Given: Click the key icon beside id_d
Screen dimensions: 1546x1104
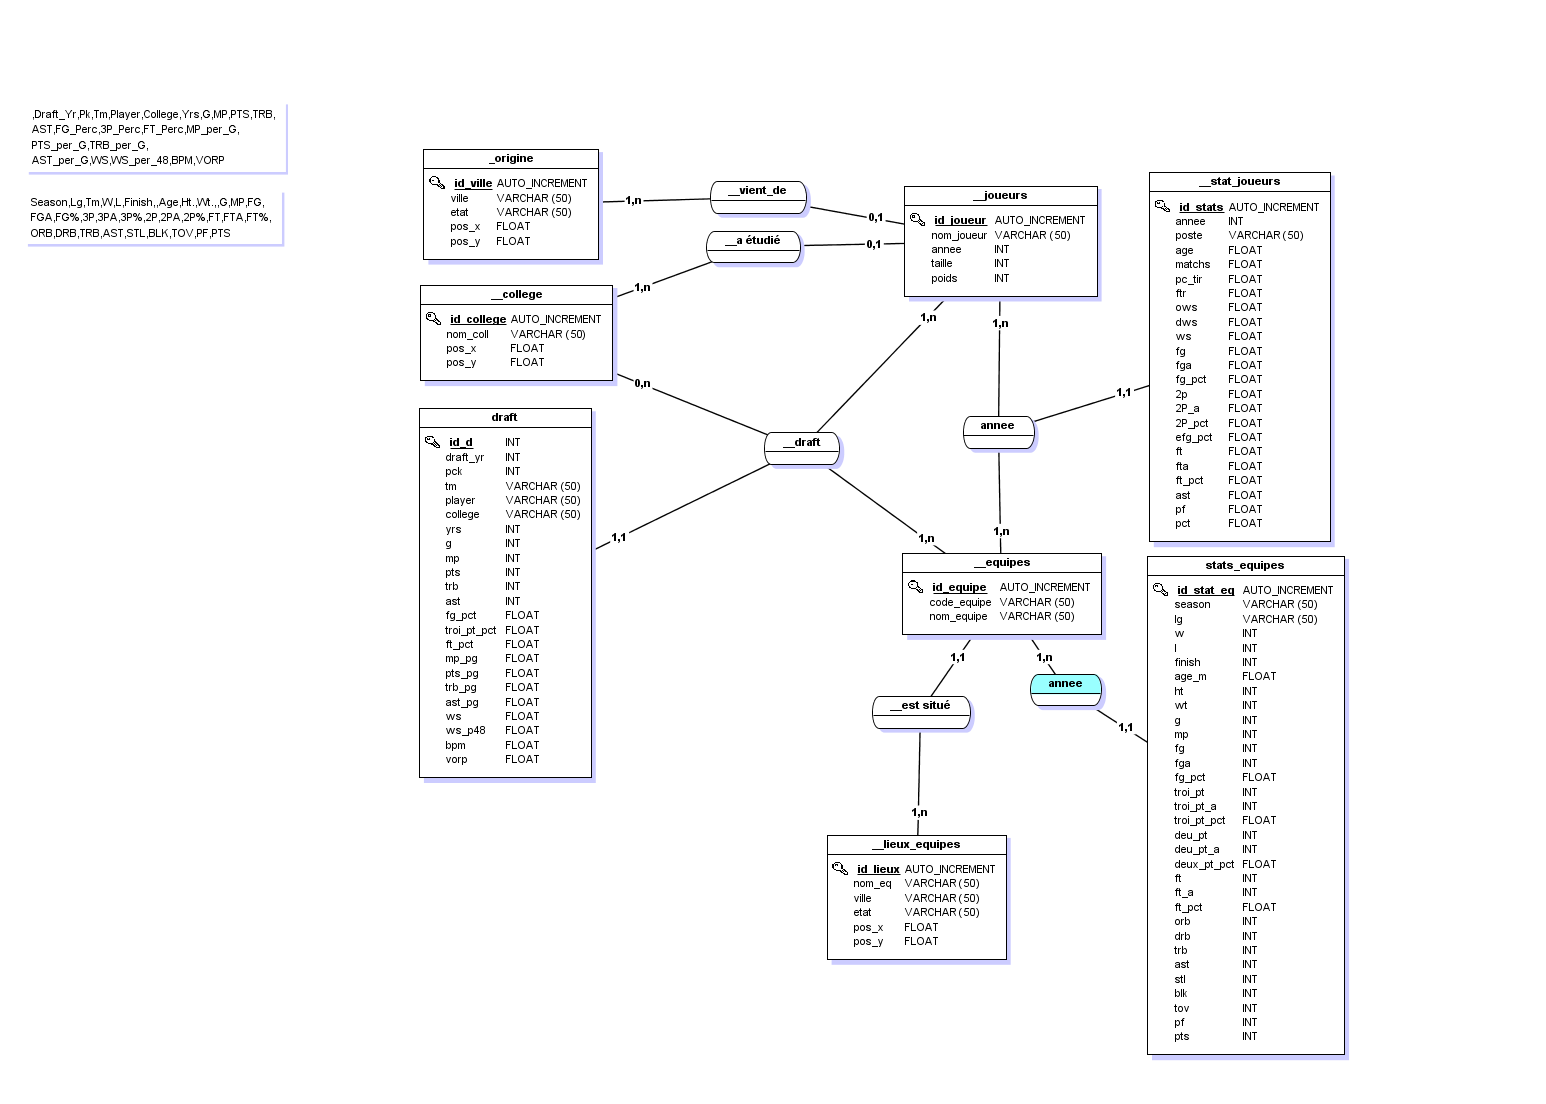Looking at the screenshot, I should (x=432, y=442).
